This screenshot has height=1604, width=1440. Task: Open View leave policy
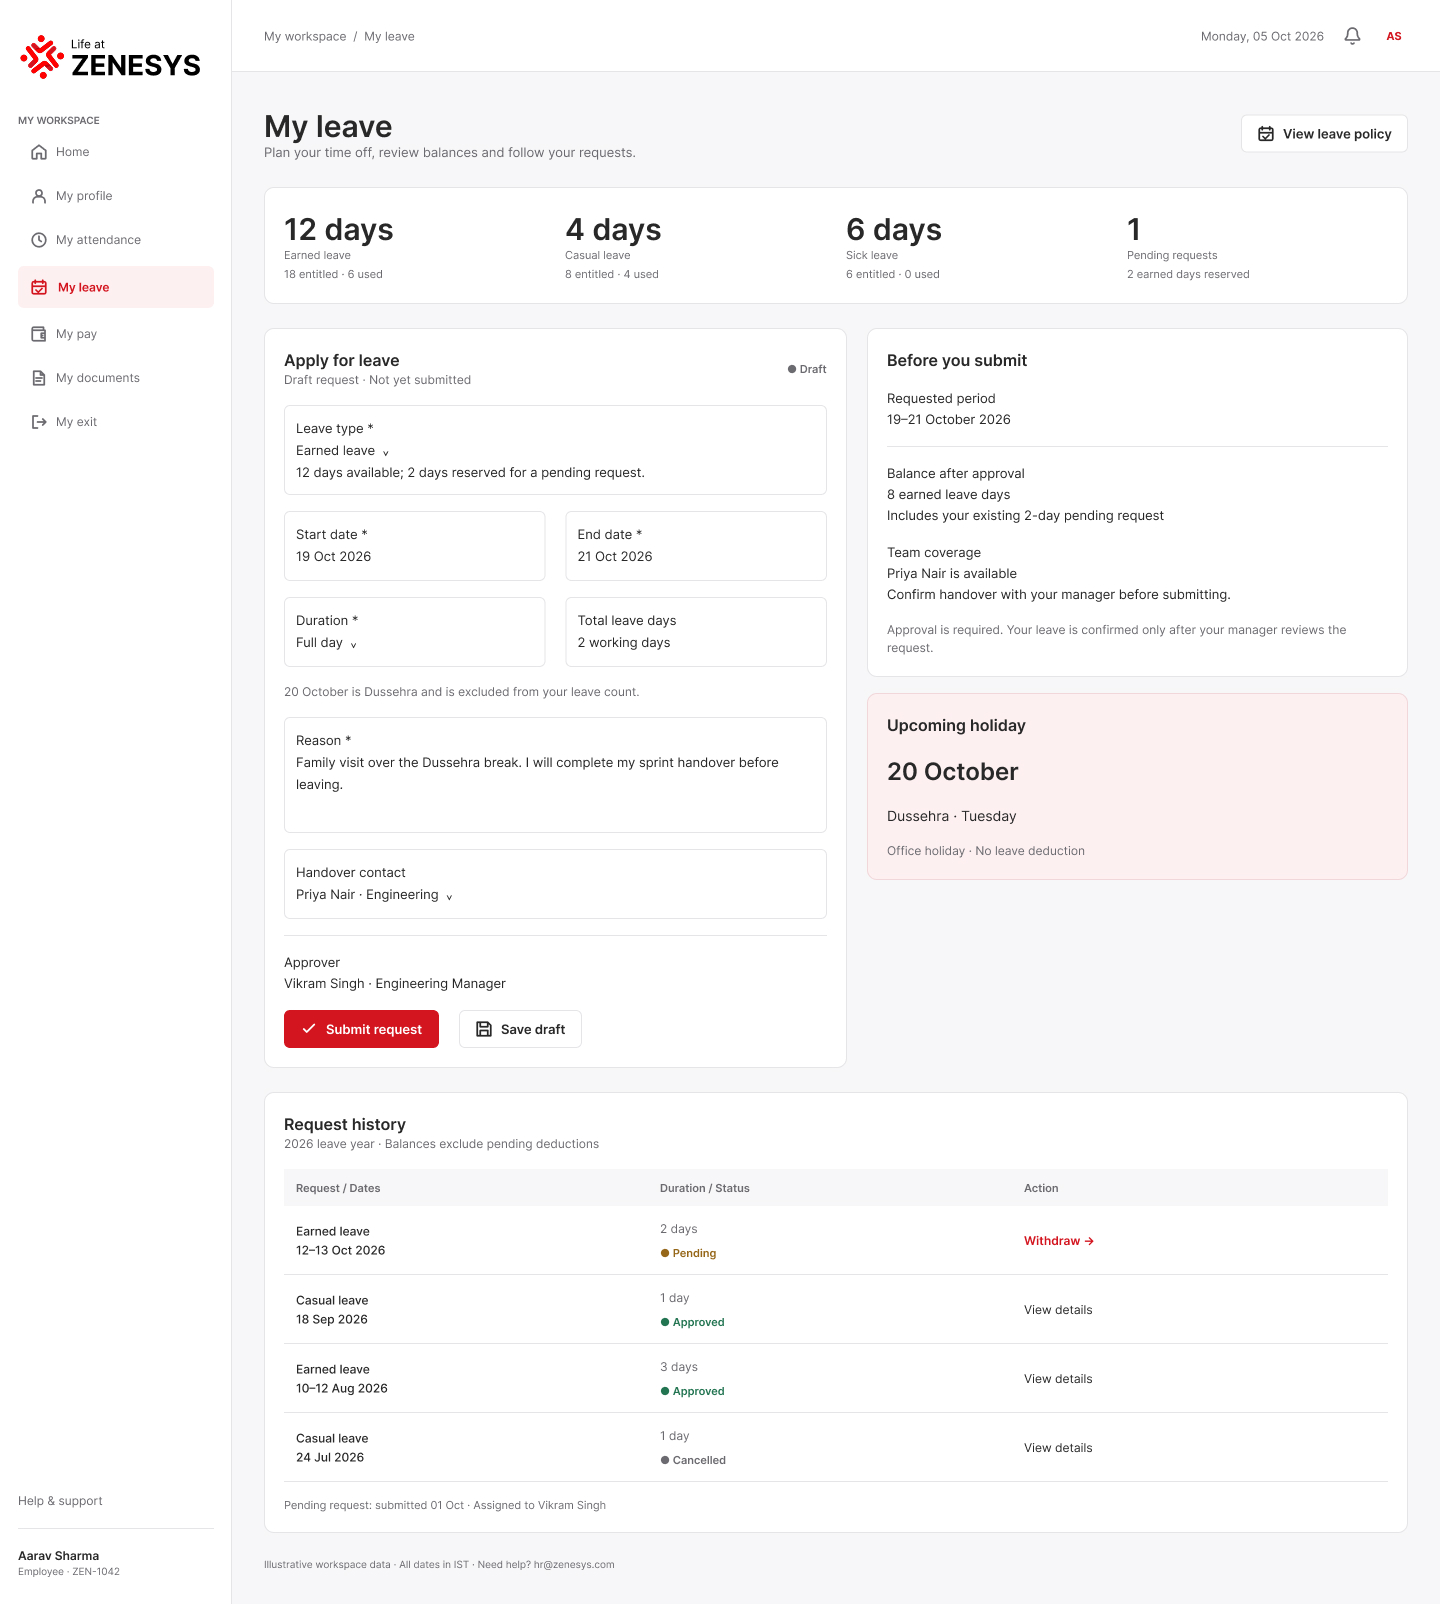(x=1324, y=134)
